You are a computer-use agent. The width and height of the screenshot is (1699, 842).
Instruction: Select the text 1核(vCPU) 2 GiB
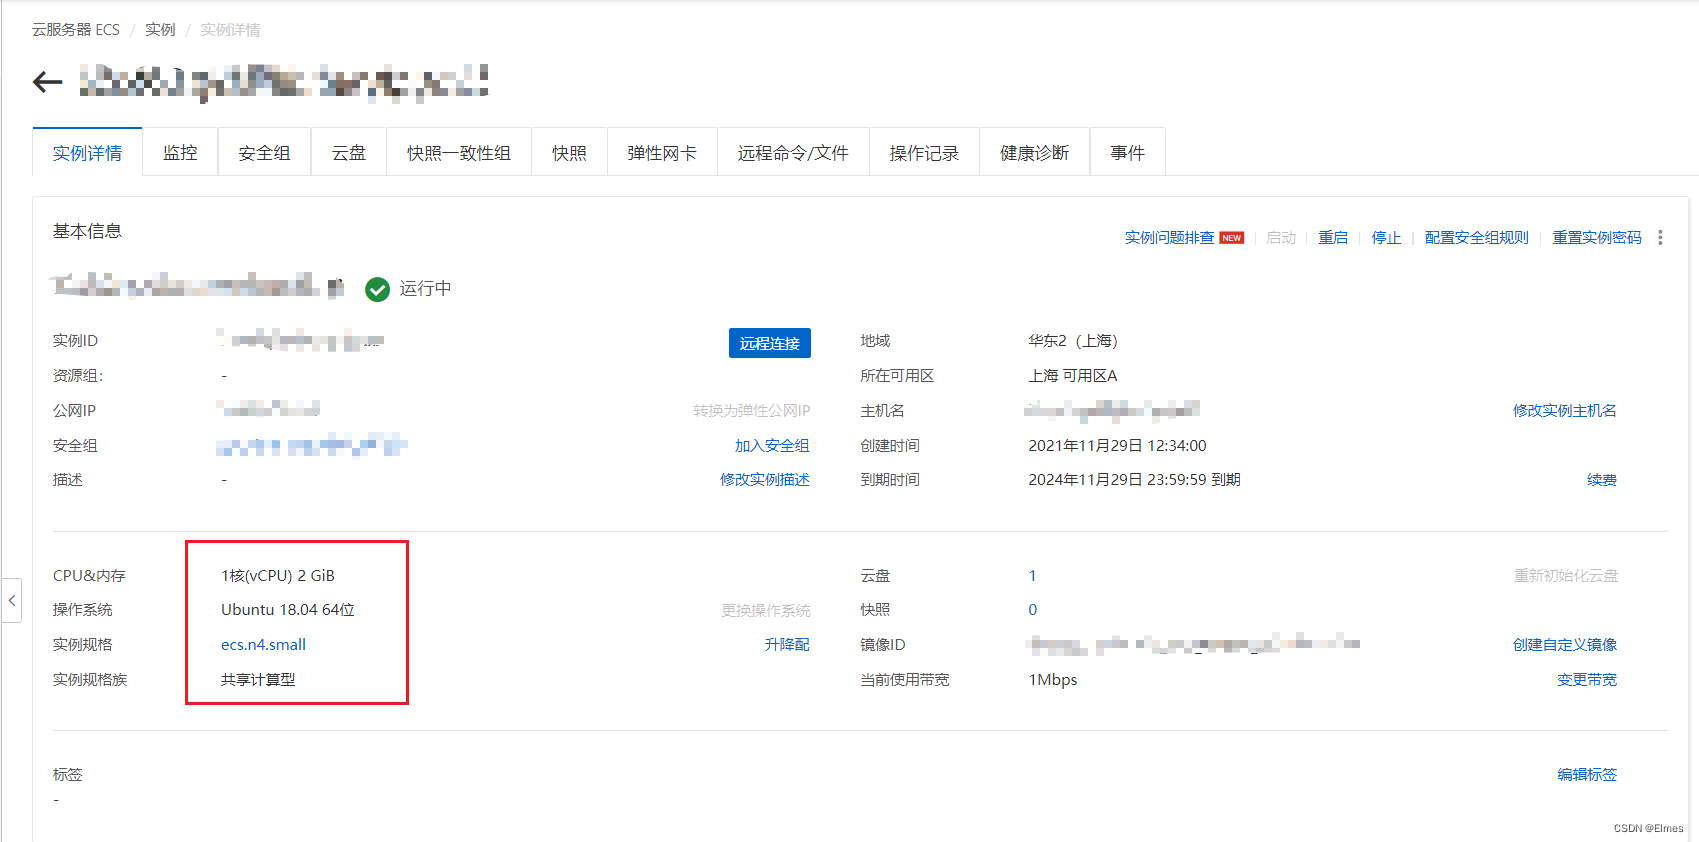[x=278, y=576]
